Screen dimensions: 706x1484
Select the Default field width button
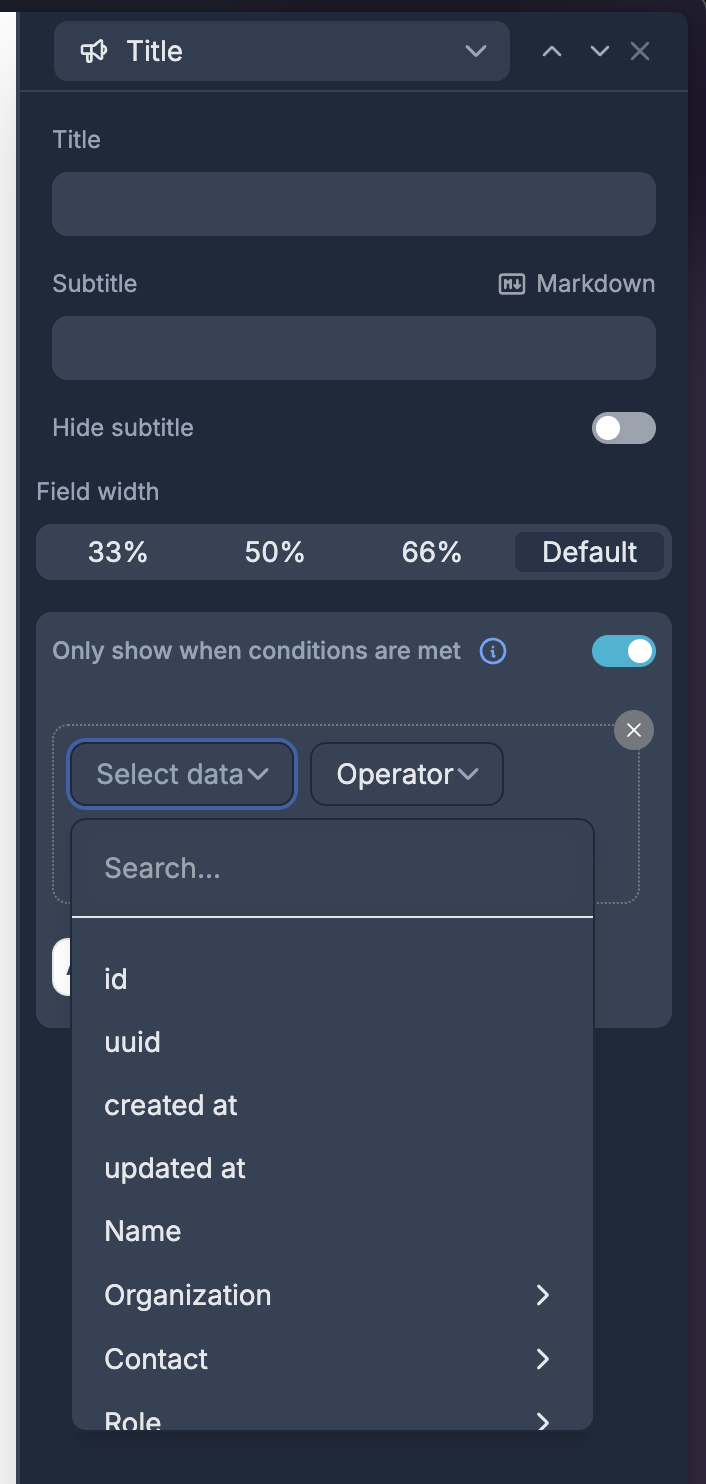click(589, 552)
